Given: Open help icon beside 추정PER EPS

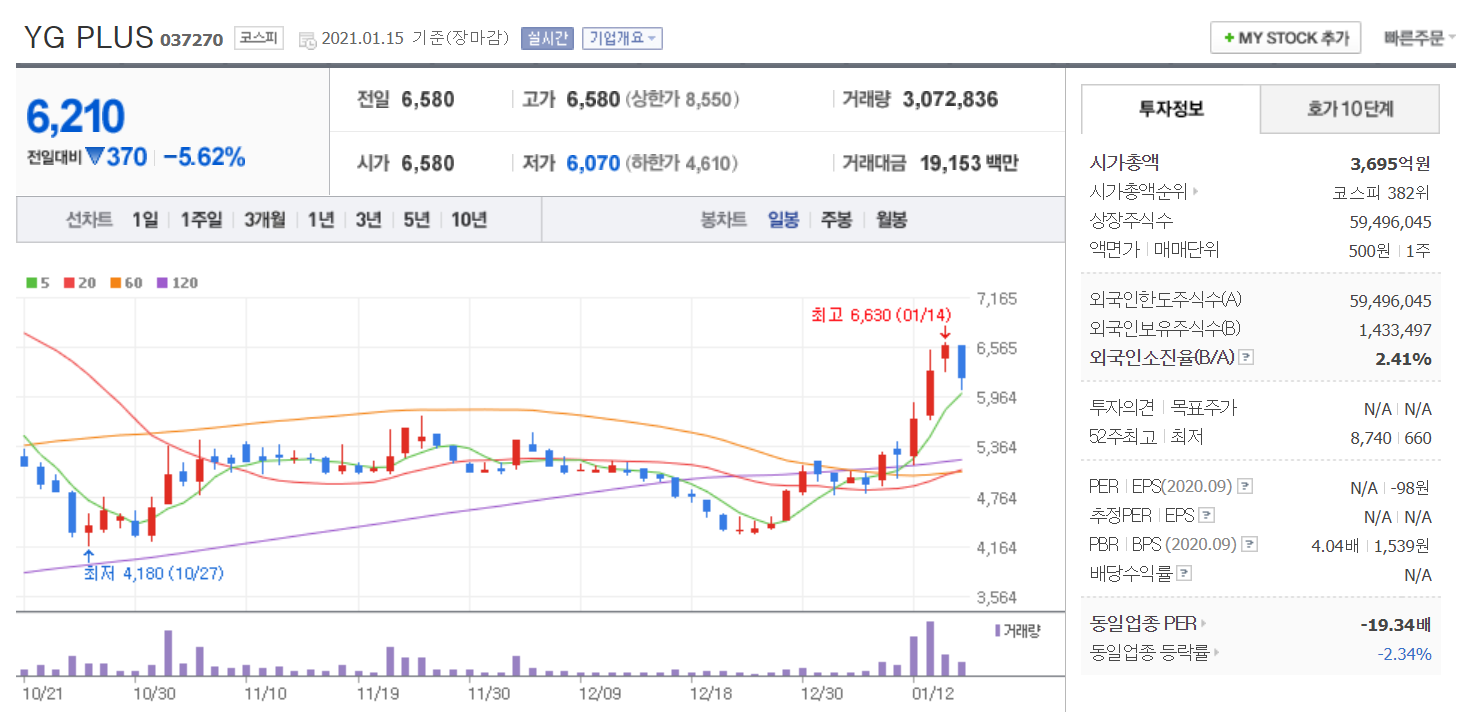Looking at the screenshot, I should tap(1207, 516).
